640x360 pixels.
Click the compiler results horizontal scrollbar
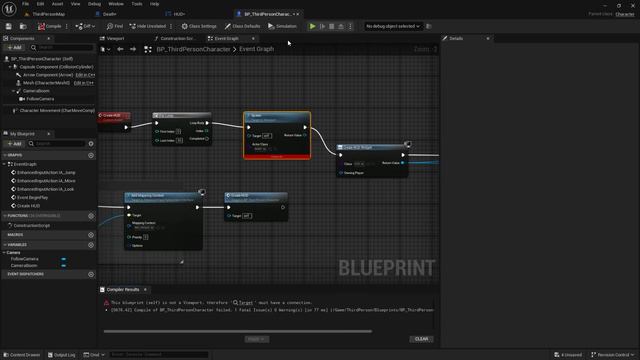[x=238, y=331]
